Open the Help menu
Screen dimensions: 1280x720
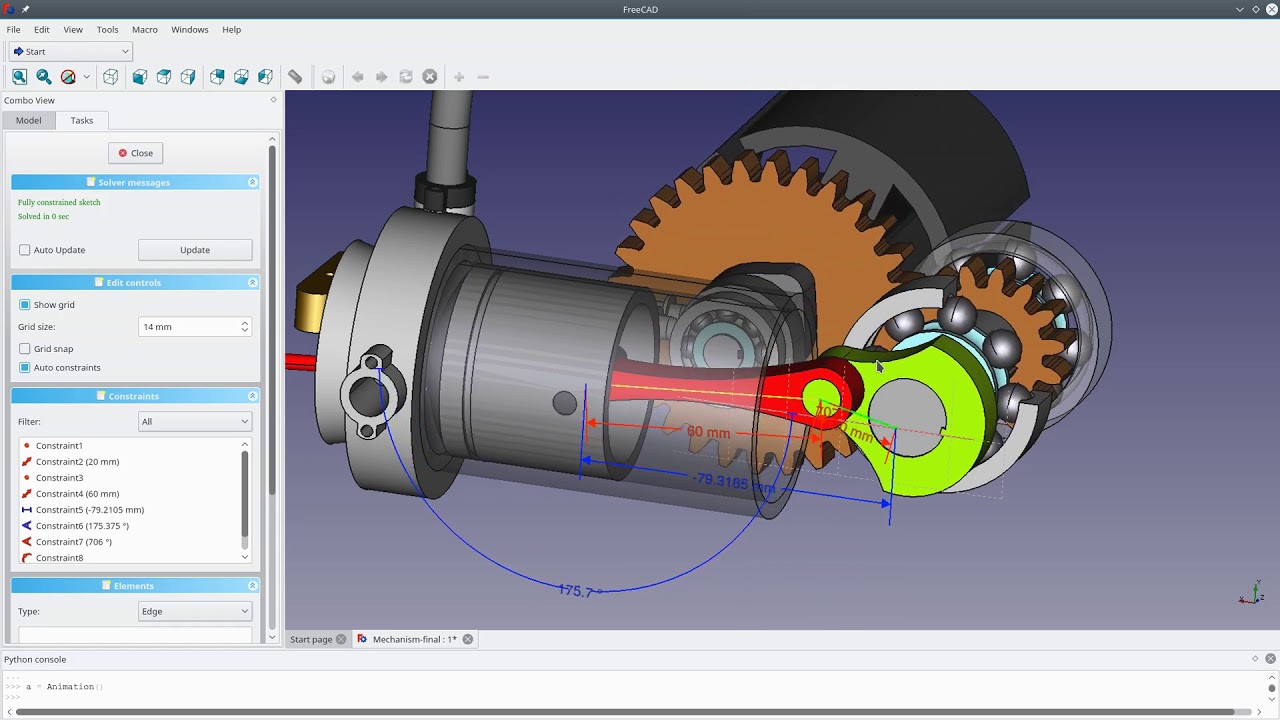click(231, 30)
